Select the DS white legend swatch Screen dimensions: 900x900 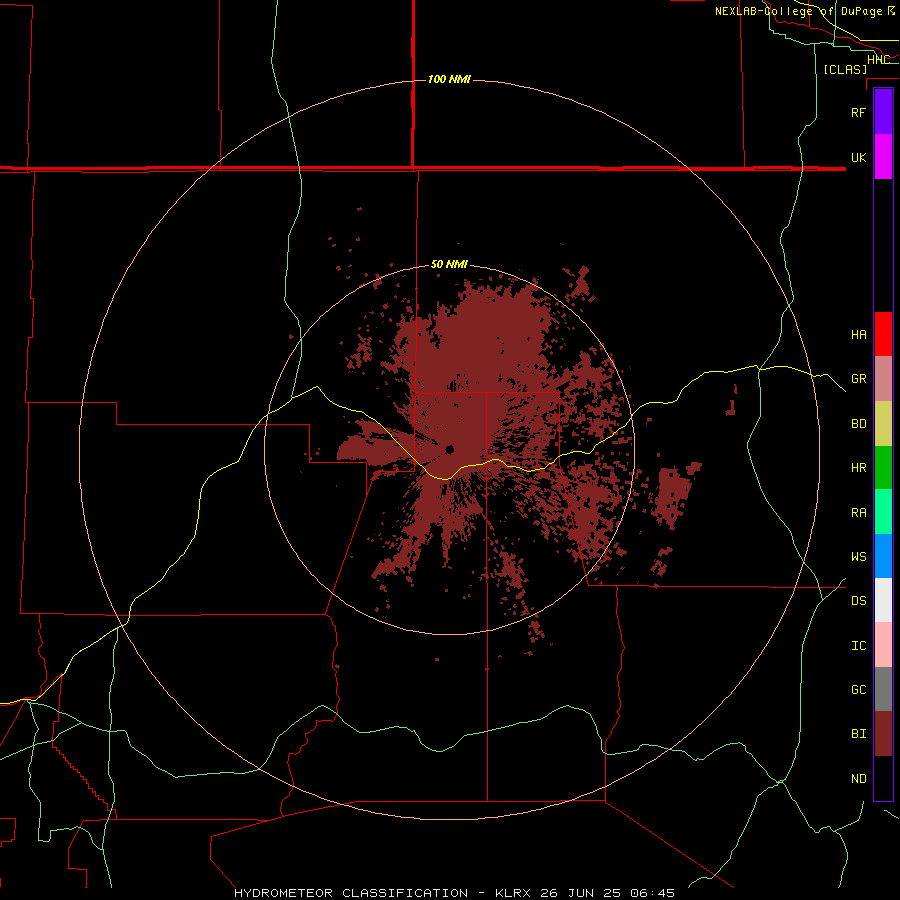[x=883, y=600]
